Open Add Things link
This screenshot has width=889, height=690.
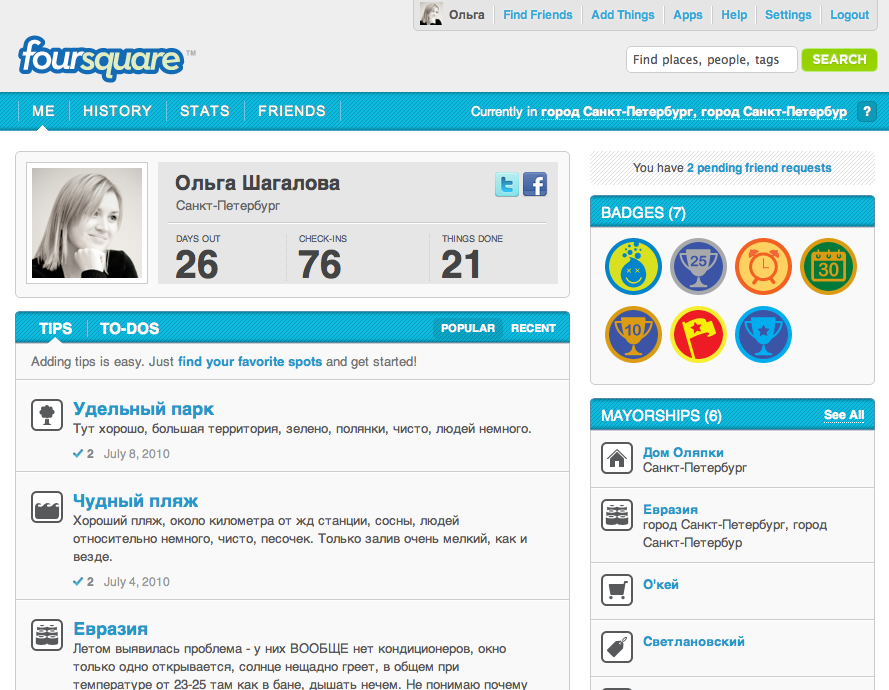point(623,15)
